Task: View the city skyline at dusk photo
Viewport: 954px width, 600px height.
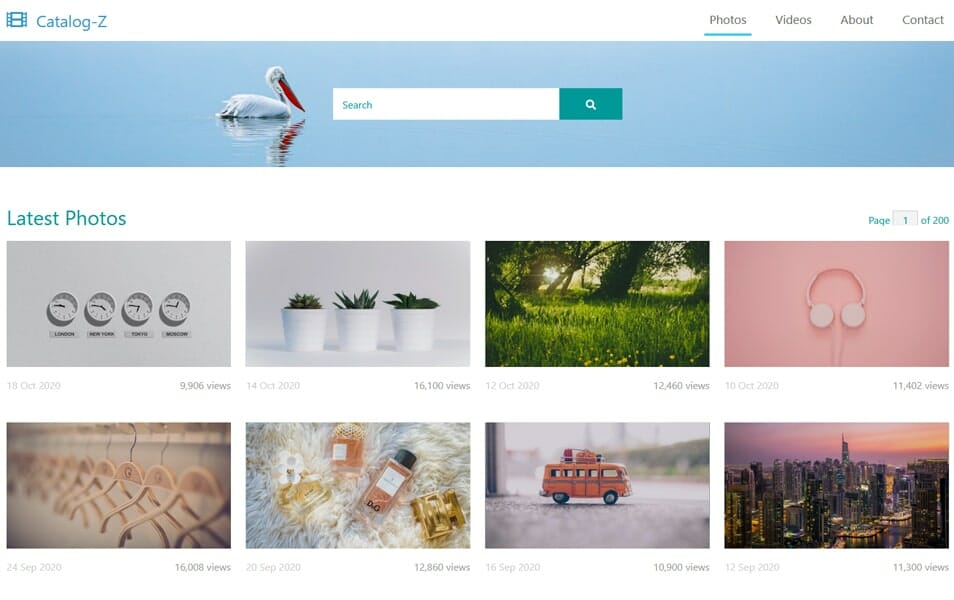Action: [836, 485]
